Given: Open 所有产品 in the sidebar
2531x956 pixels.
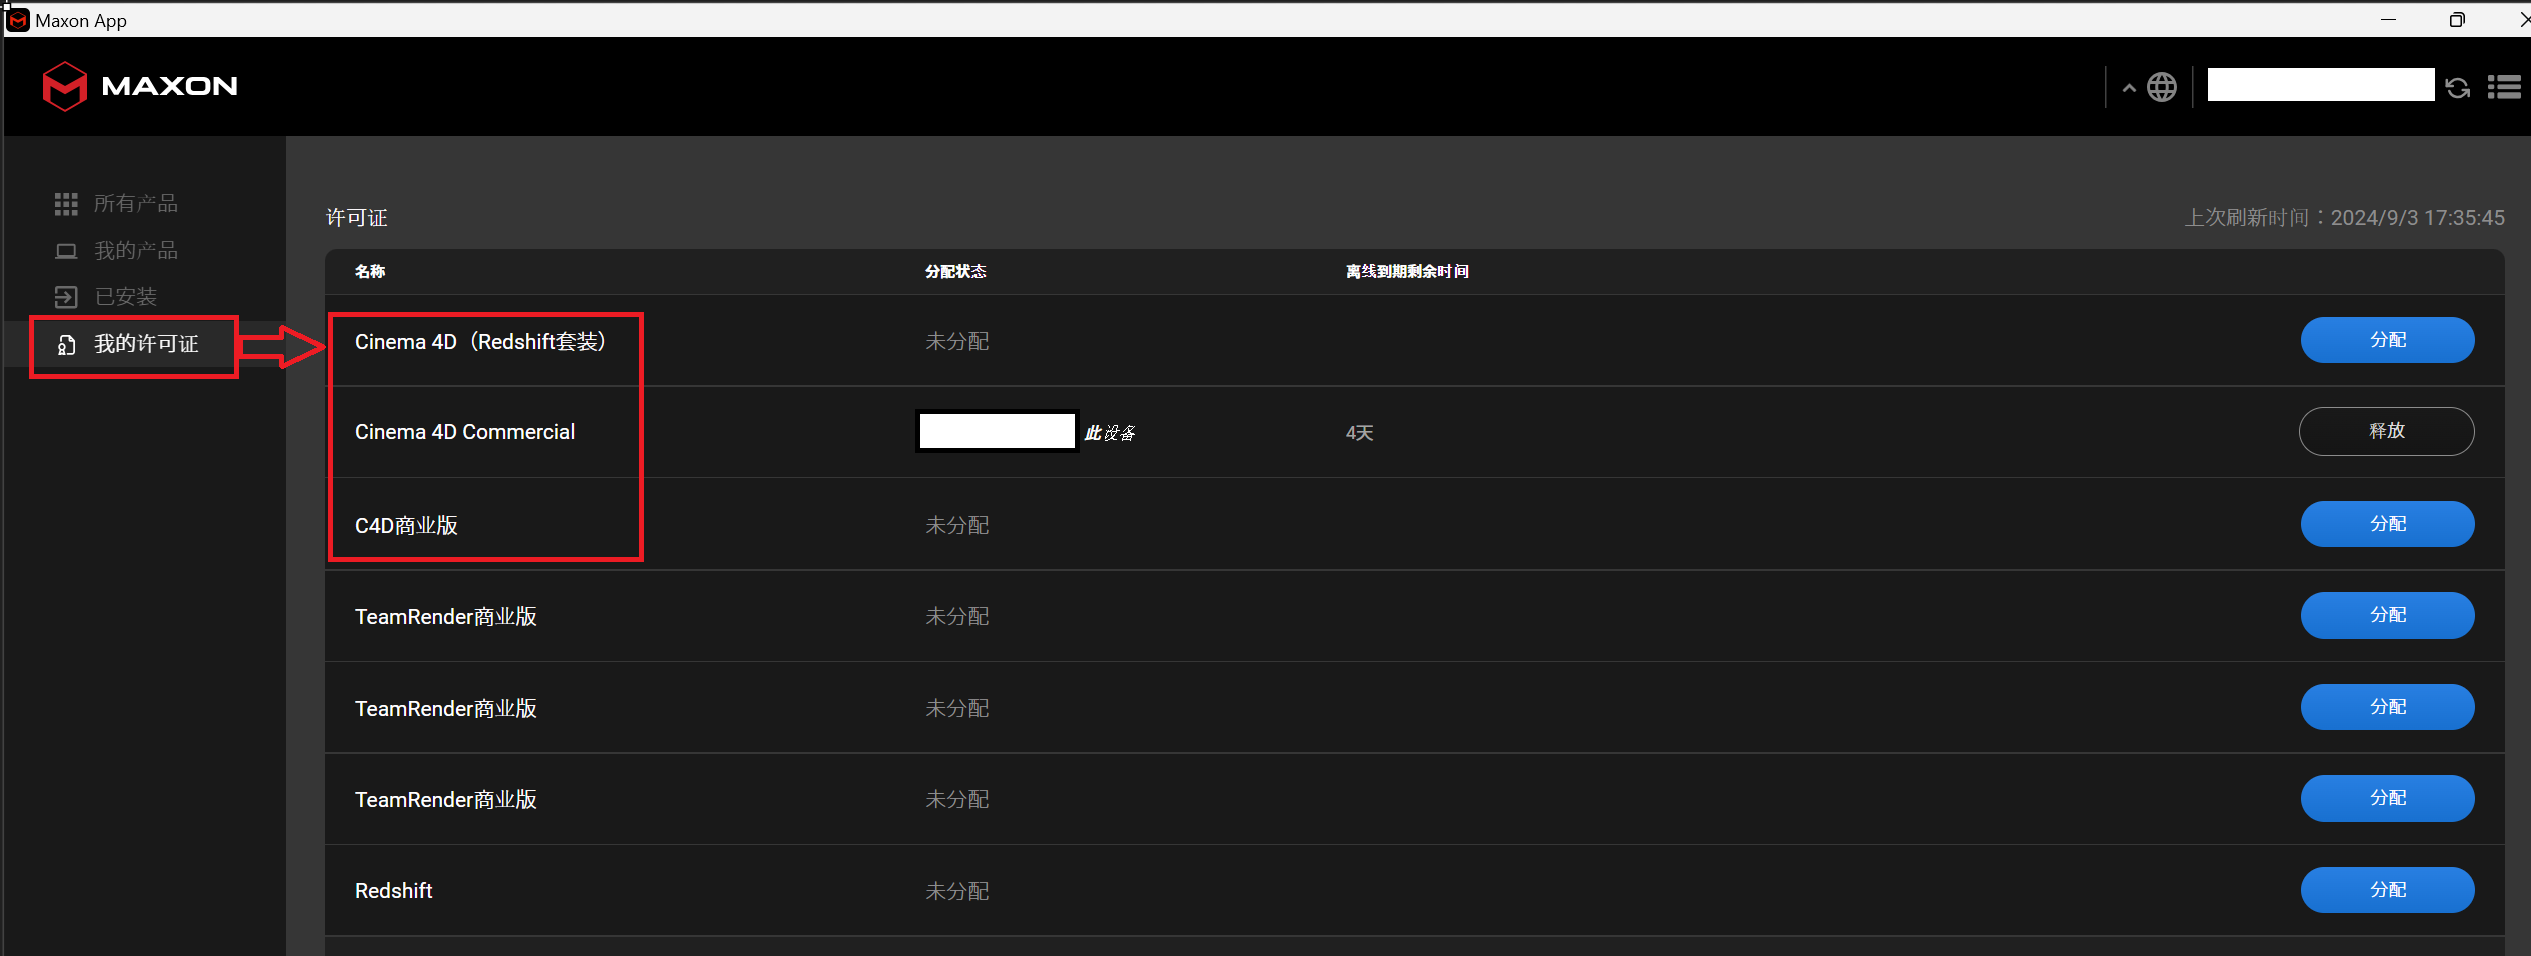Looking at the screenshot, I should pos(136,204).
